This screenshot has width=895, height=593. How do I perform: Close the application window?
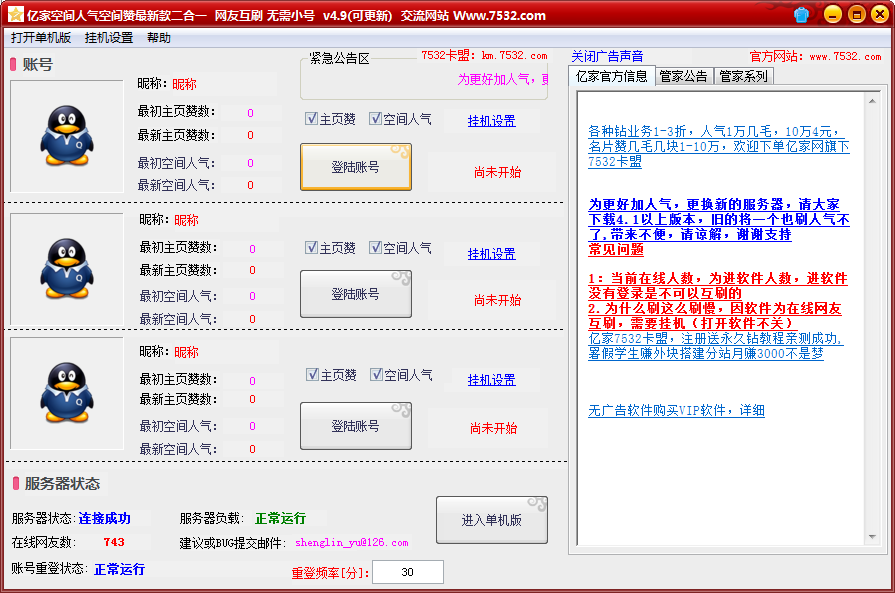point(880,14)
